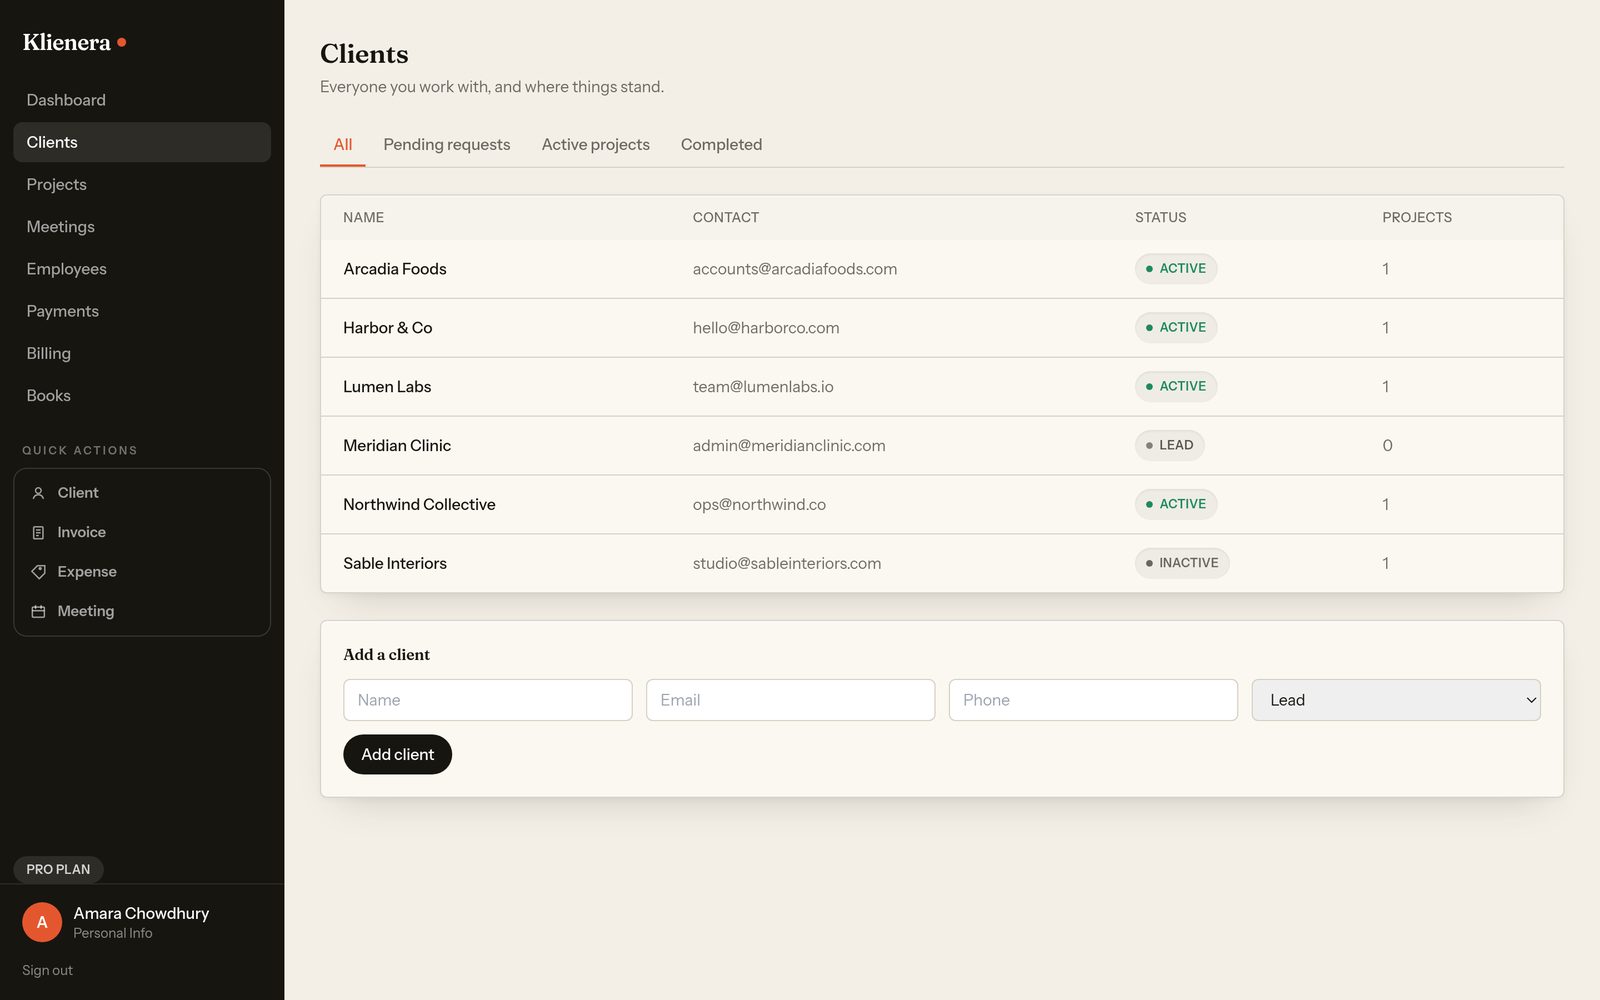Click the calendar icon beside Meeting quick action
This screenshot has width=1600, height=1000.
click(x=38, y=611)
